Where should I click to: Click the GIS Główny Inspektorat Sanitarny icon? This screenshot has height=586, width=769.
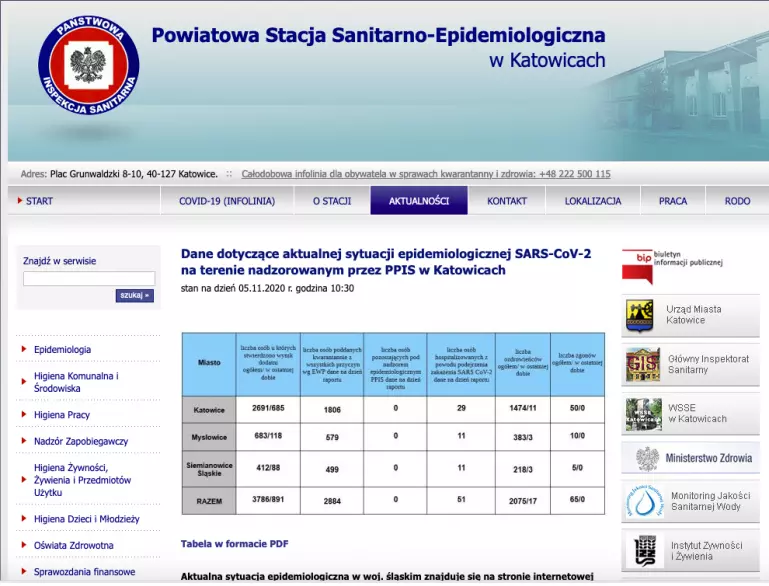point(642,364)
